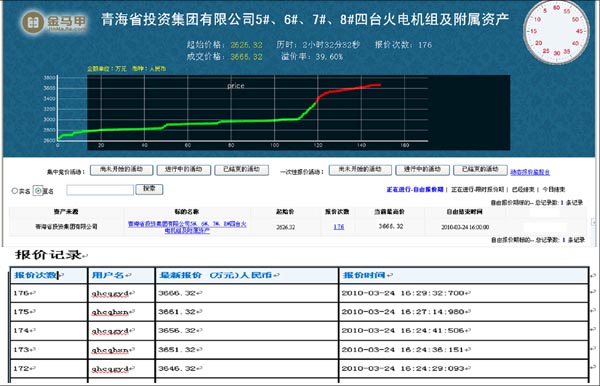Select the 匿名 radio button
This screenshot has width=600, height=386.
coord(38,191)
